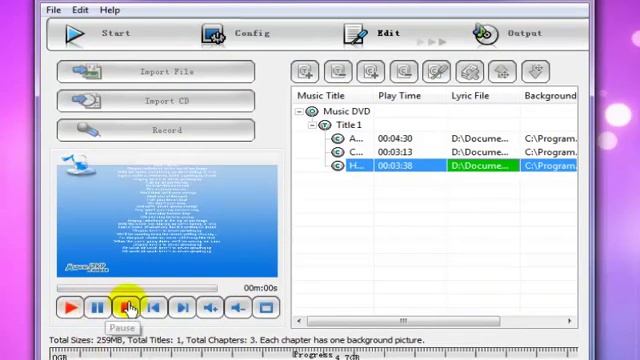
Task: Click play time 00:03:38 cell
Action: click(x=410, y=166)
